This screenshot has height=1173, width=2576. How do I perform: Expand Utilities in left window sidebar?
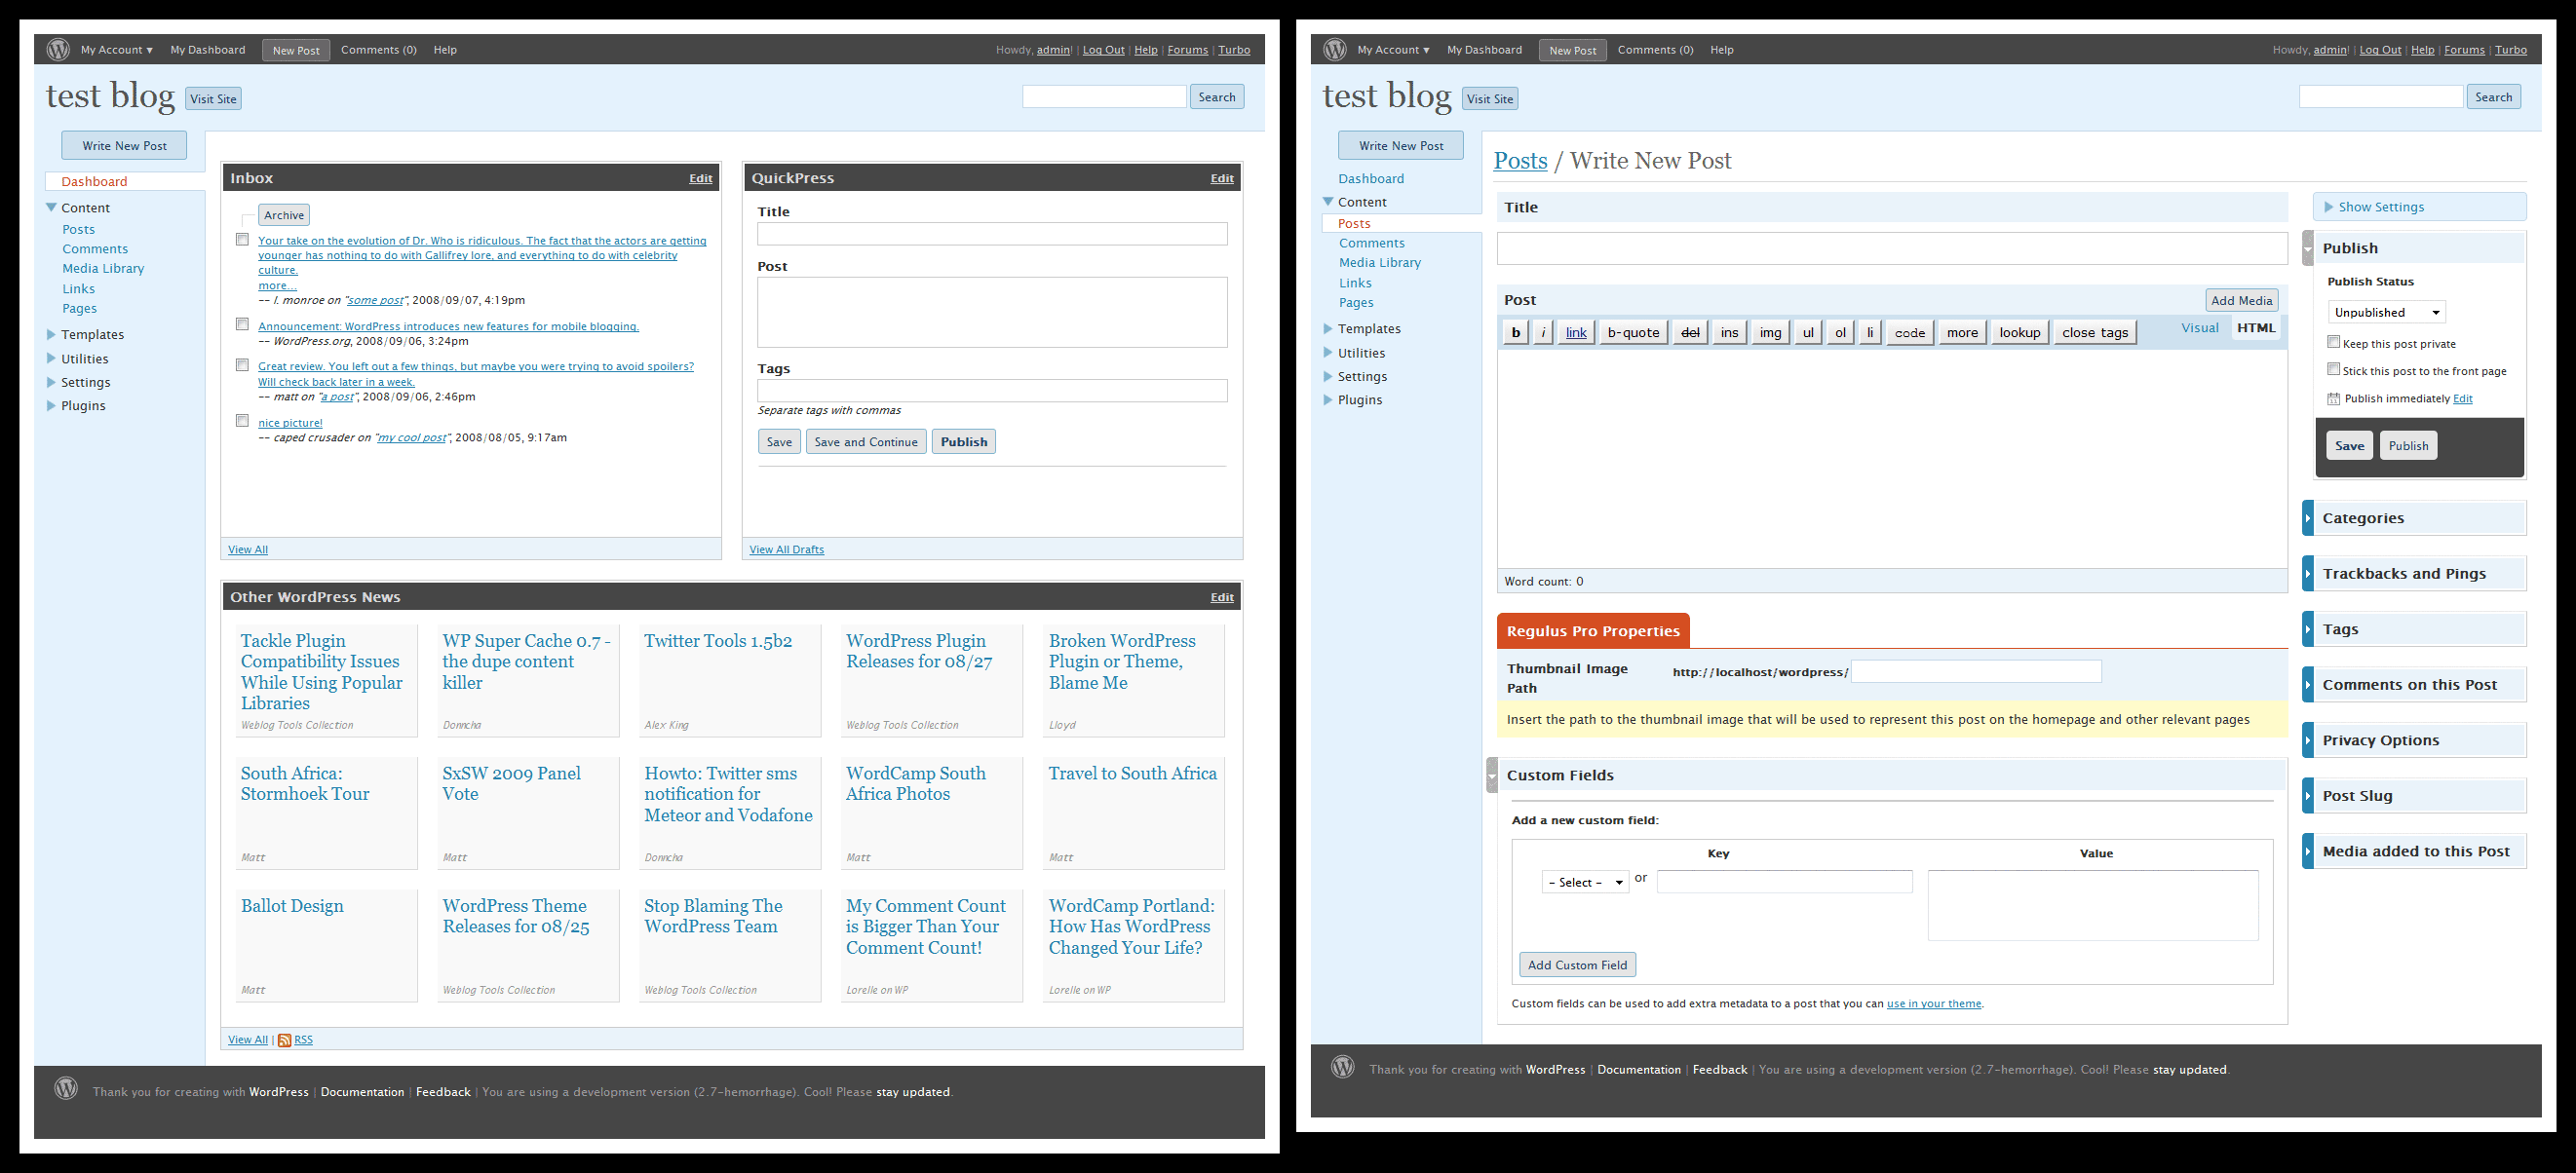[x=51, y=358]
